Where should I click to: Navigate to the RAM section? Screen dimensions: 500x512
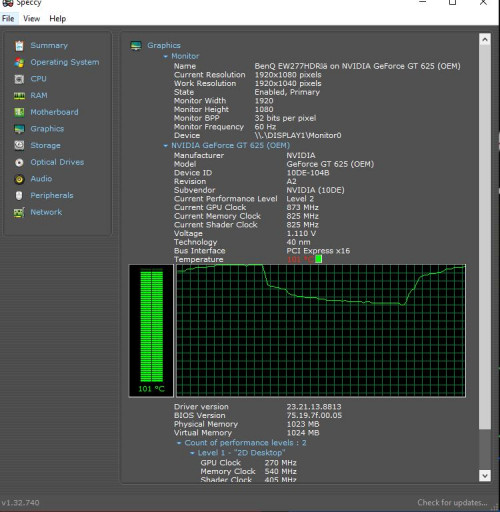[39, 95]
